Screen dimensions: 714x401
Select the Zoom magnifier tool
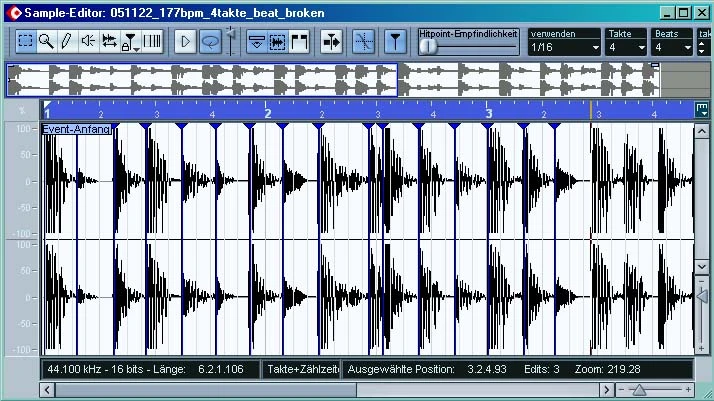[x=46, y=42]
